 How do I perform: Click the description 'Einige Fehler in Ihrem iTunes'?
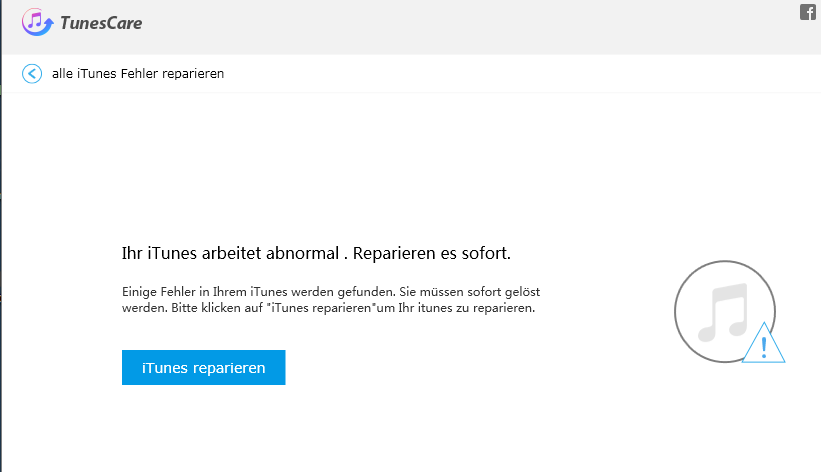[331, 300]
